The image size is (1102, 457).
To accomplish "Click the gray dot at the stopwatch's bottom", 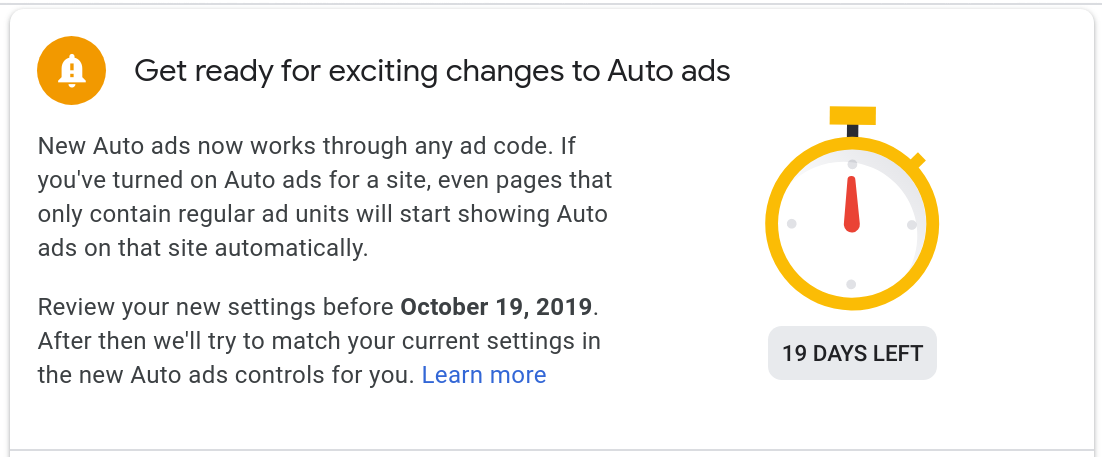I will point(851,285).
